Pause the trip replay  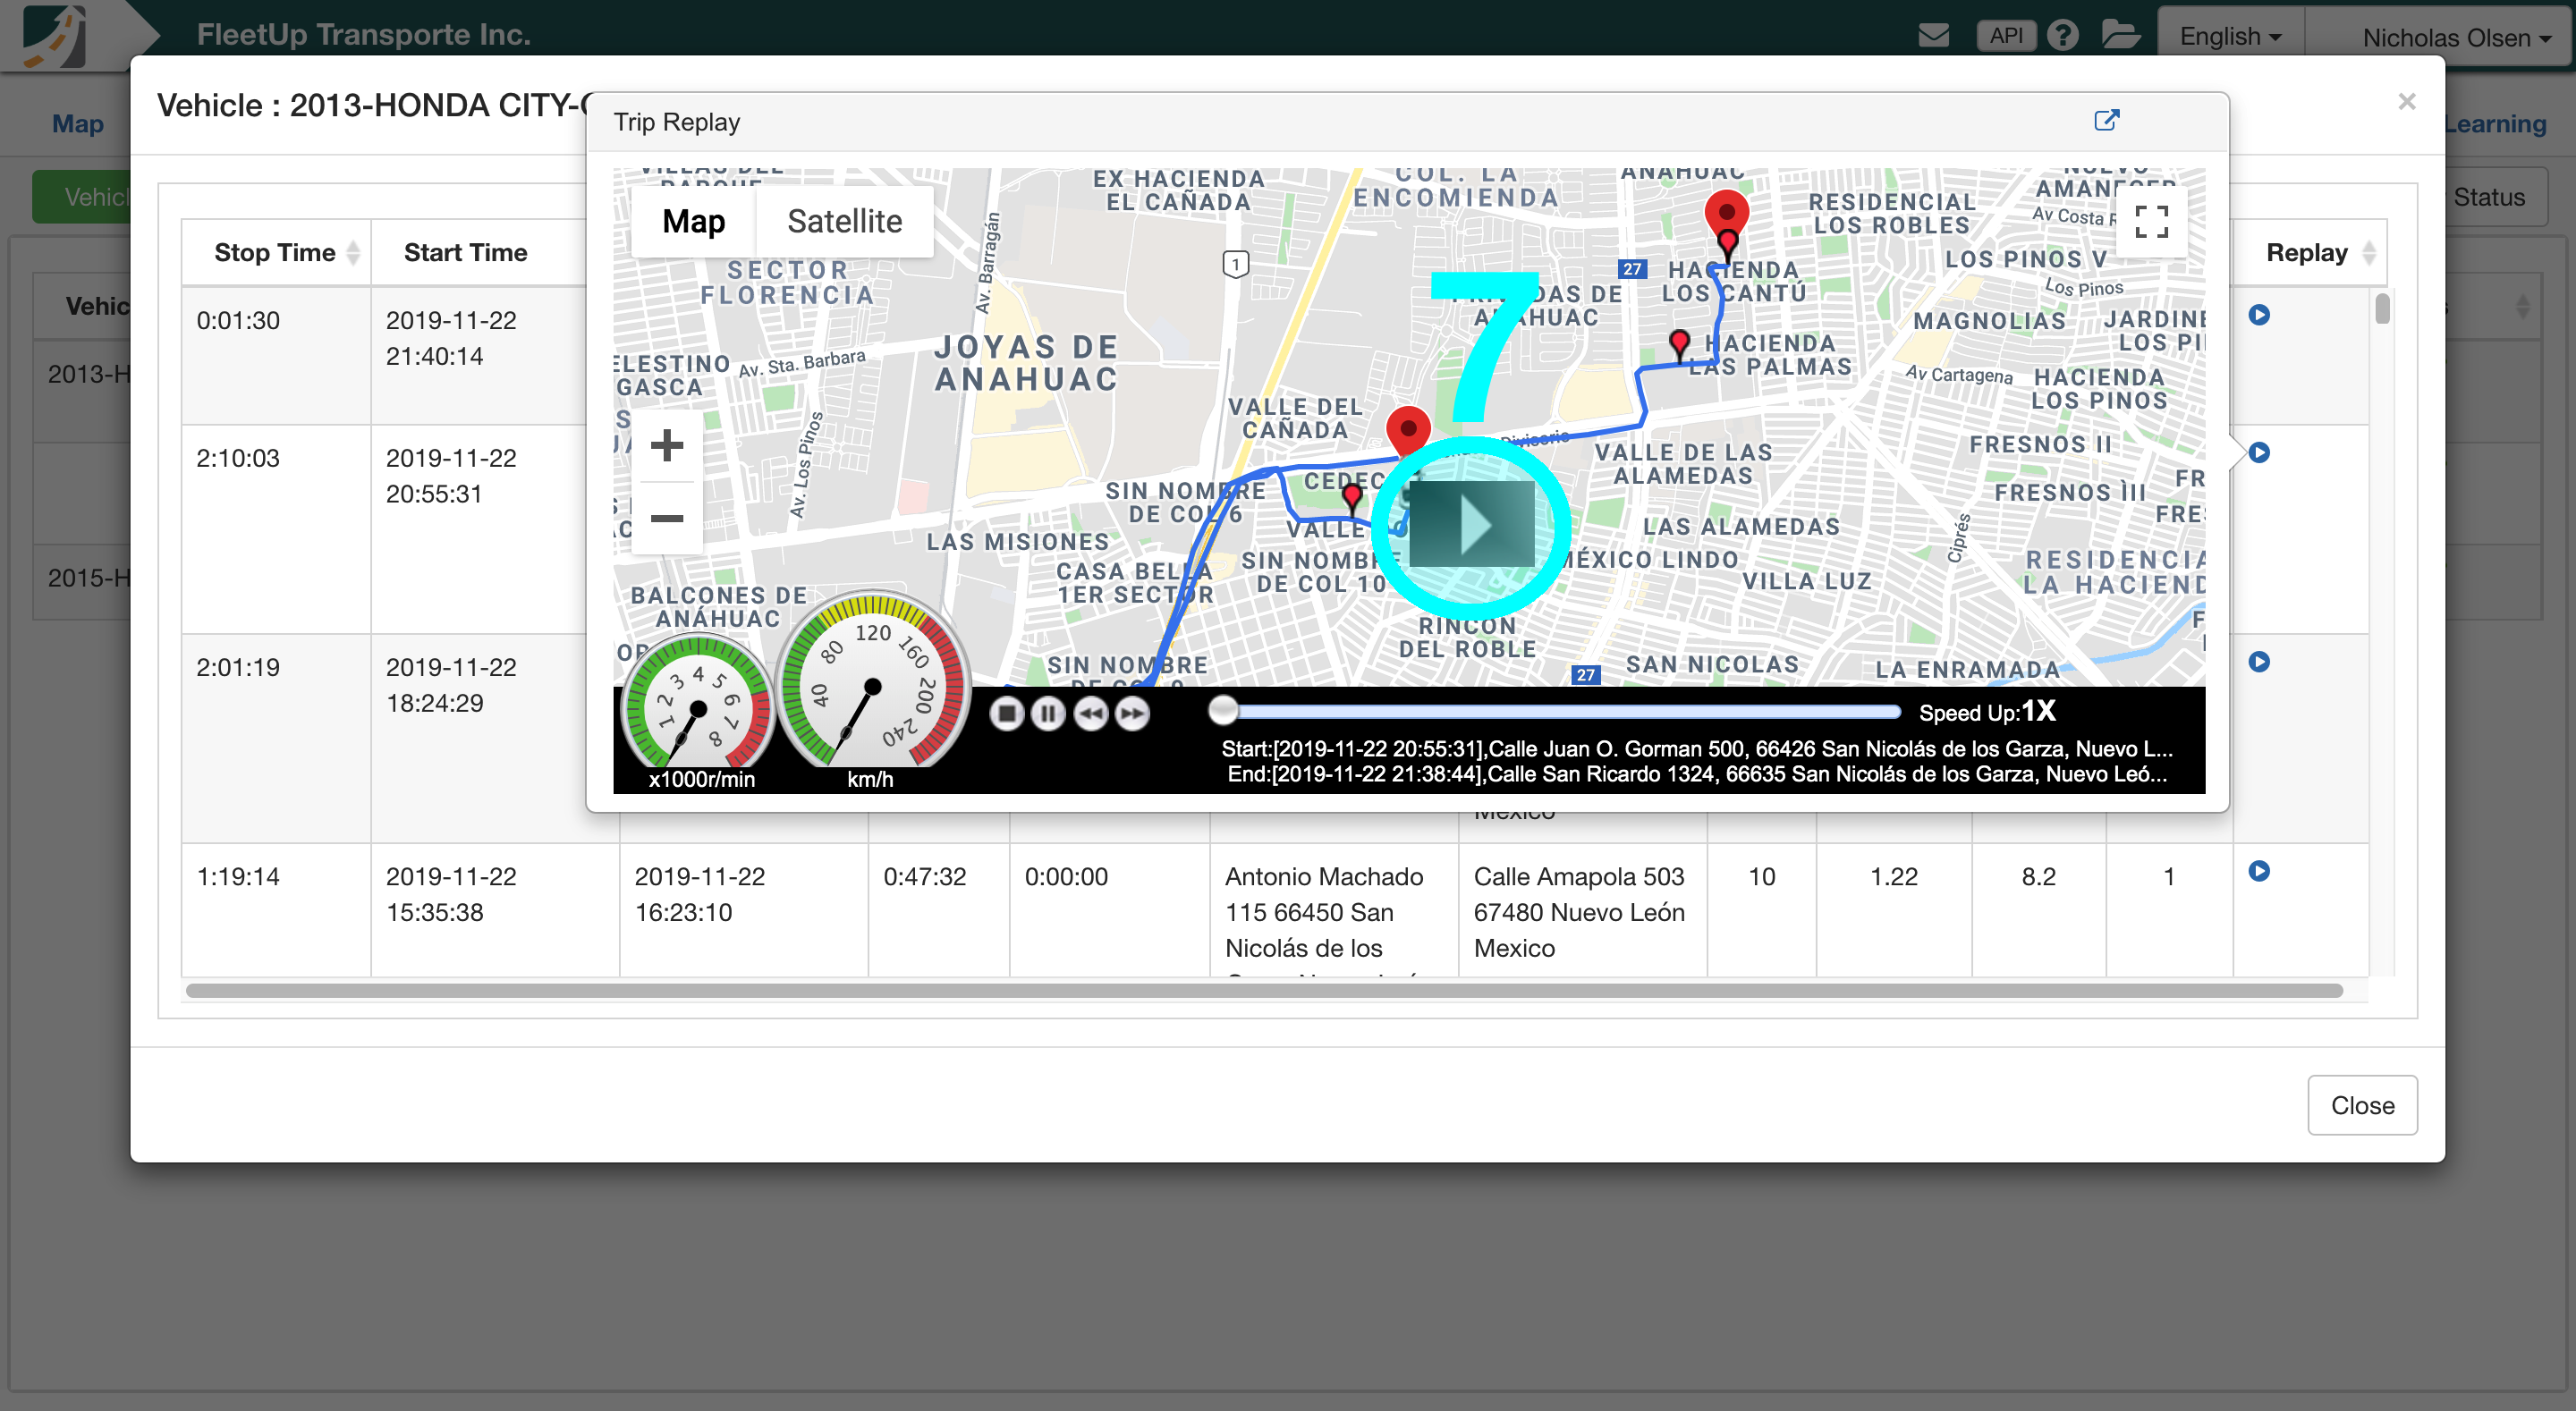[x=1048, y=713]
